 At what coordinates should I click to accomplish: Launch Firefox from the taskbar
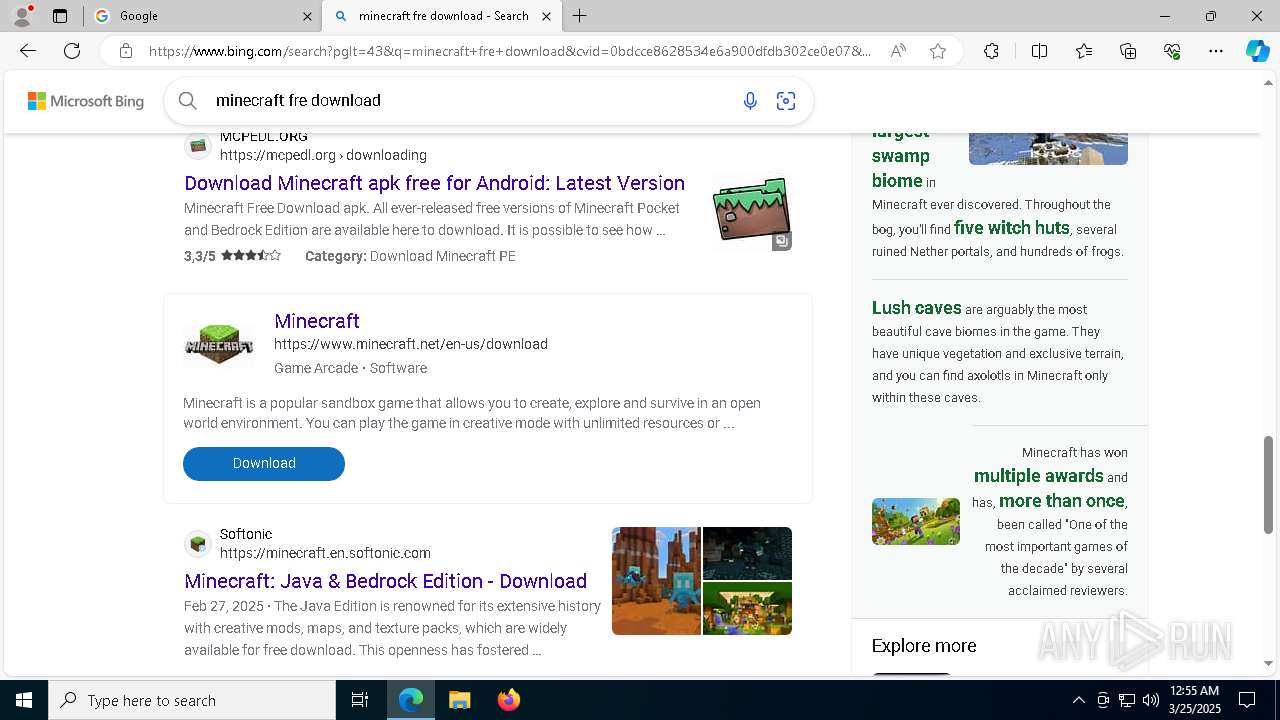click(x=508, y=700)
